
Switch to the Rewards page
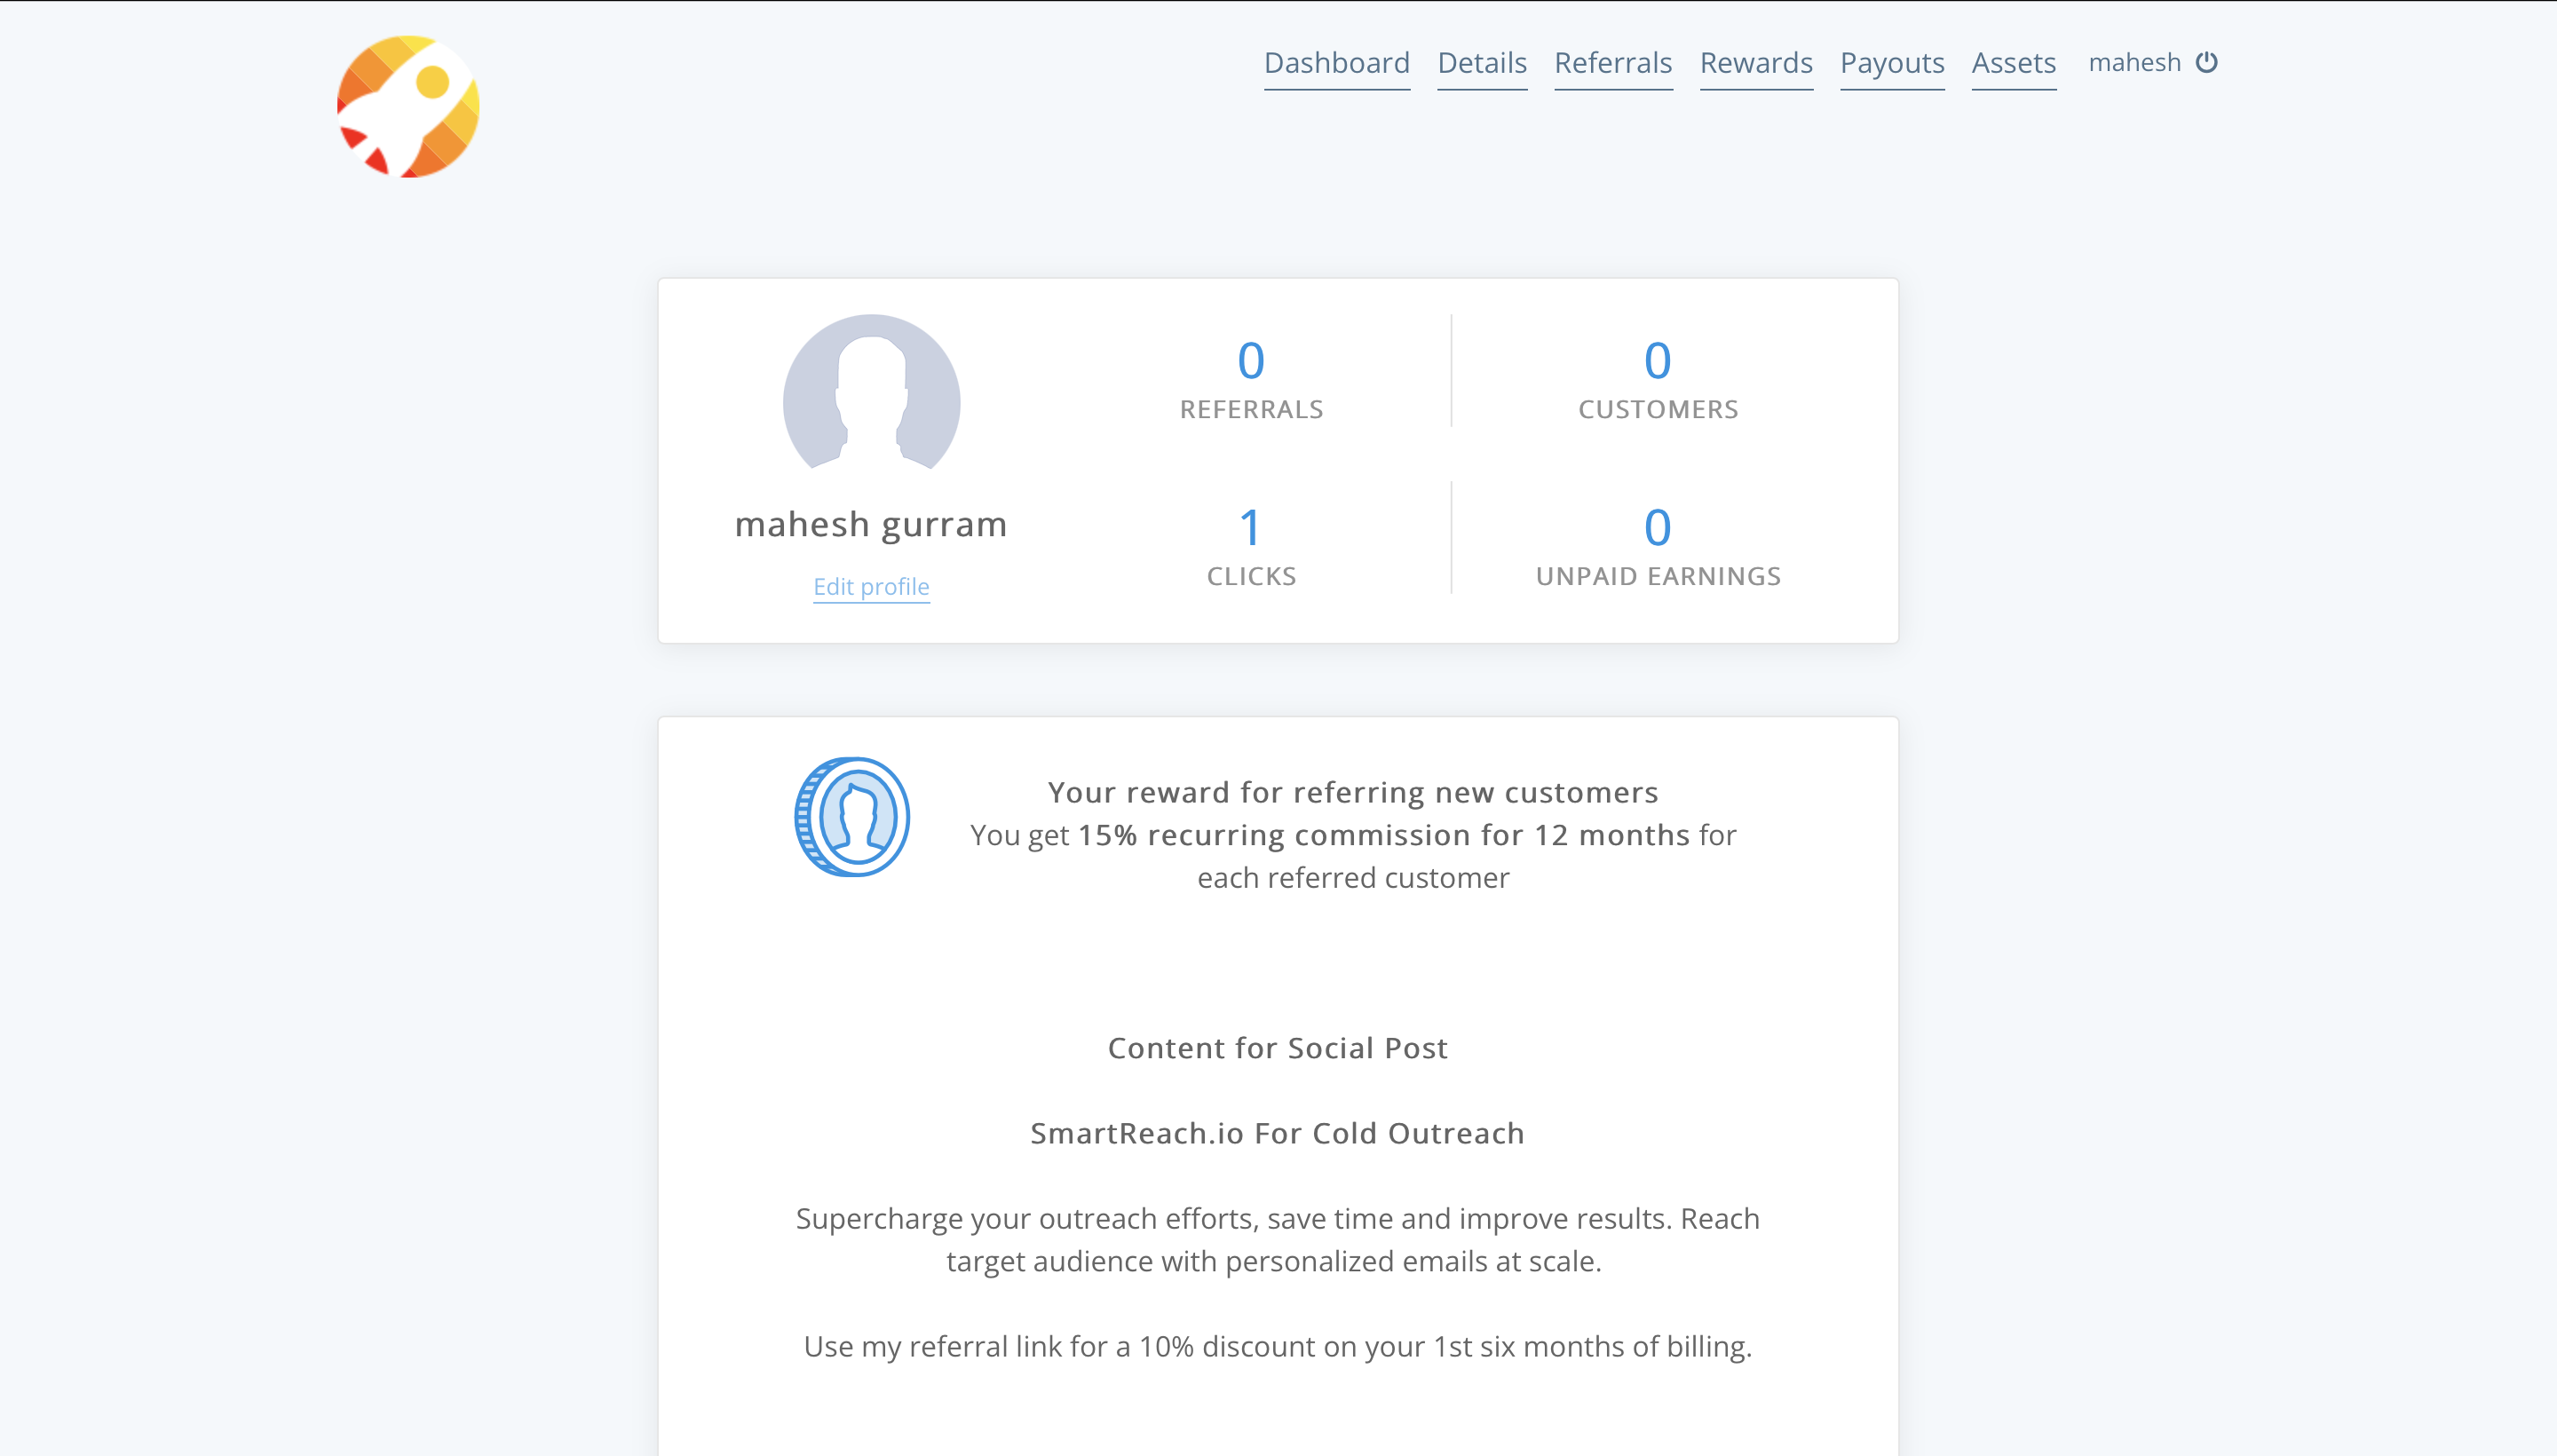click(1755, 63)
